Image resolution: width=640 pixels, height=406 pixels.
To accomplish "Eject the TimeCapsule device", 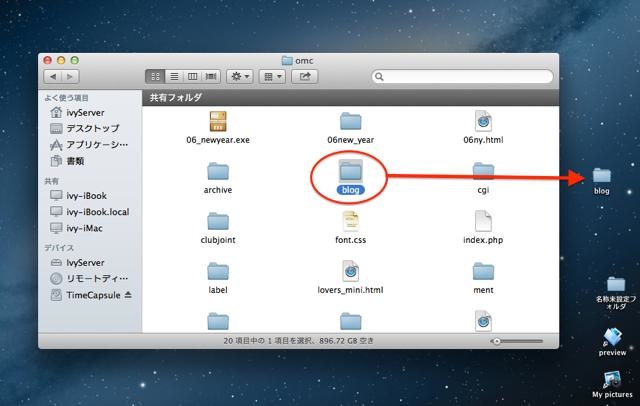I will click(127, 296).
